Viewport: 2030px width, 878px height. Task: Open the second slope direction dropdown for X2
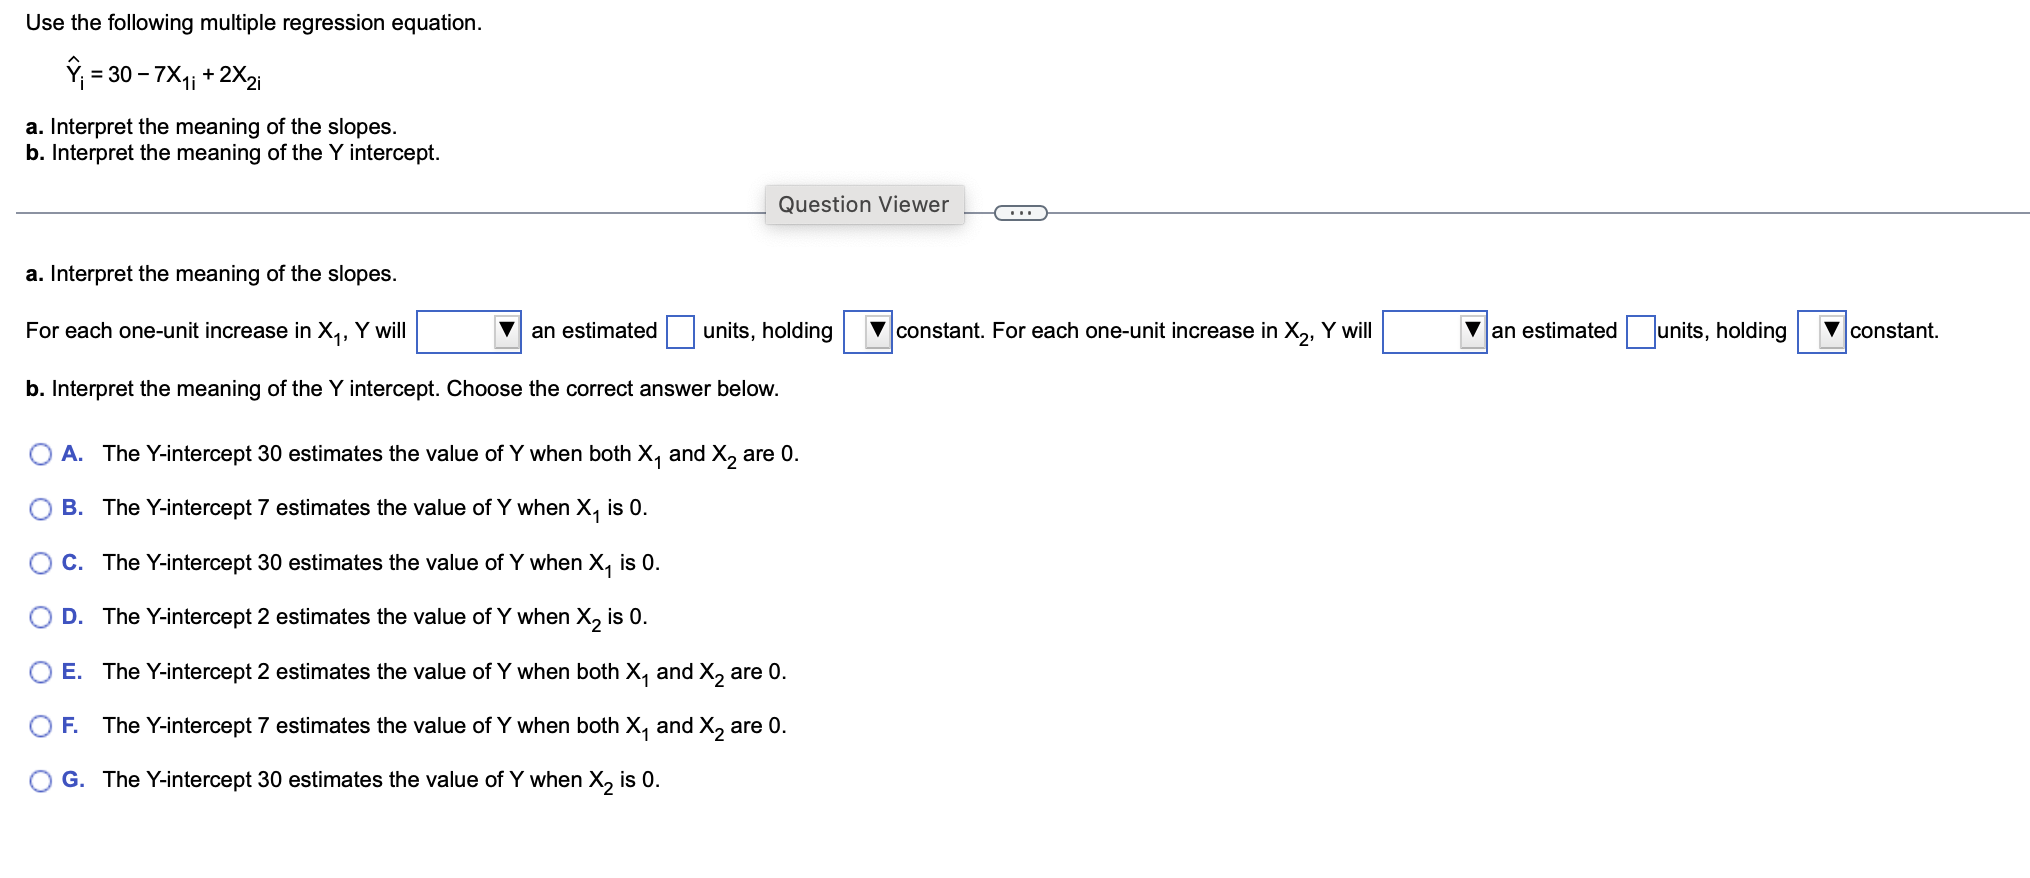tap(1434, 332)
